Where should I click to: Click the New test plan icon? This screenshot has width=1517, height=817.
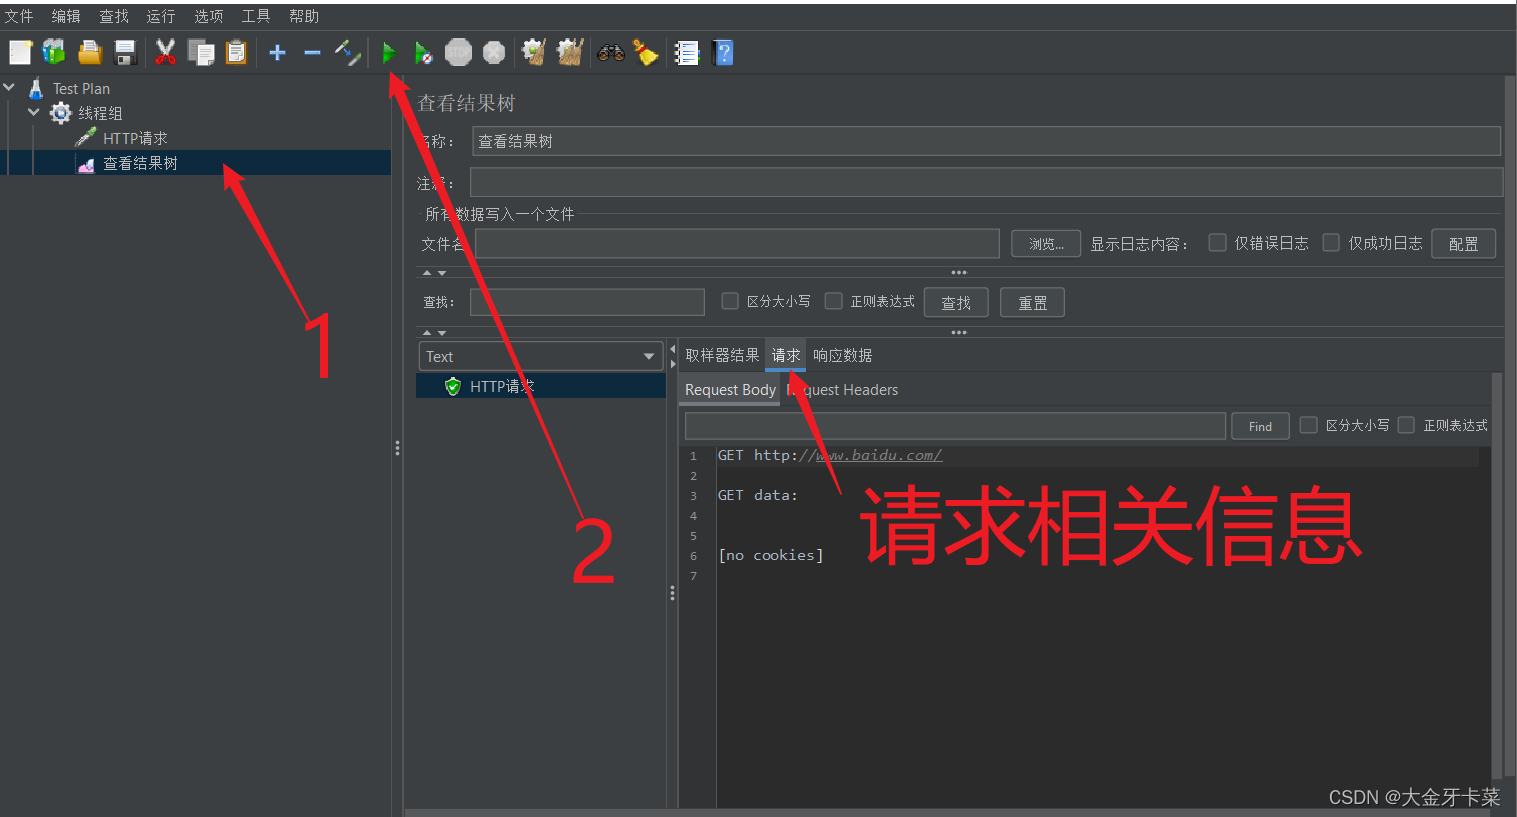(x=20, y=52)
